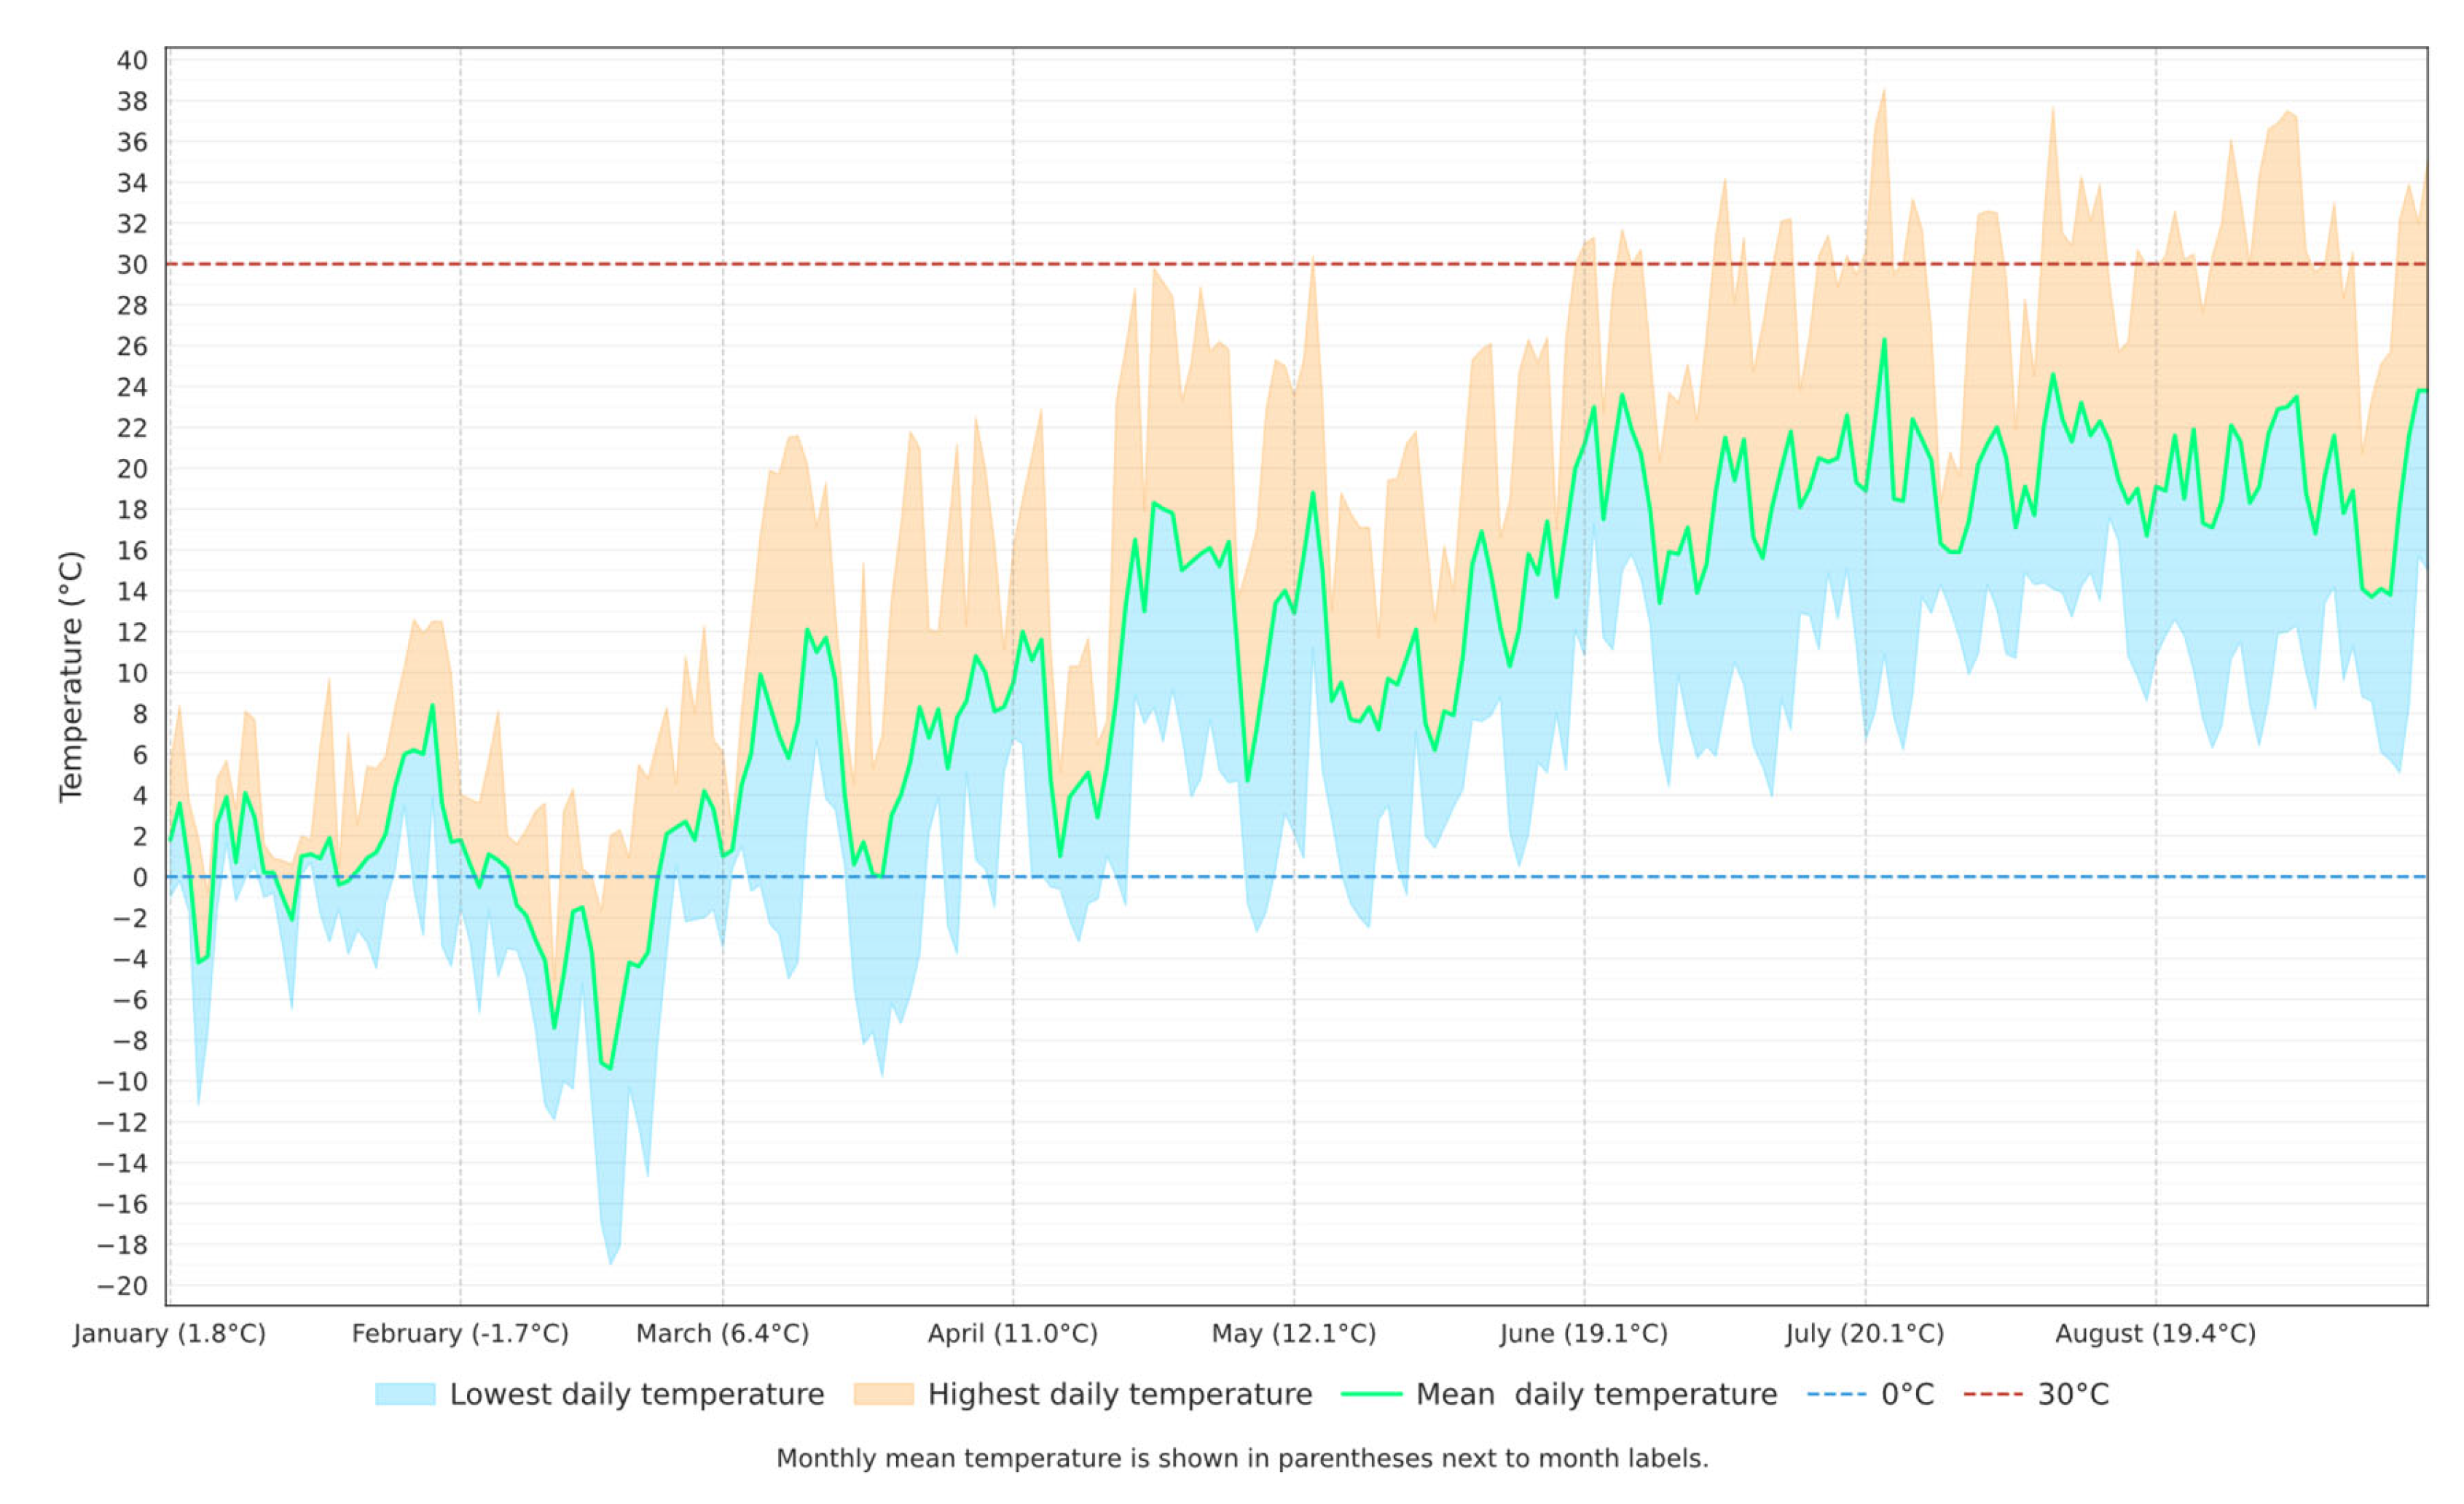Select the July (20.1°C) month label

pos(1865,1334)
